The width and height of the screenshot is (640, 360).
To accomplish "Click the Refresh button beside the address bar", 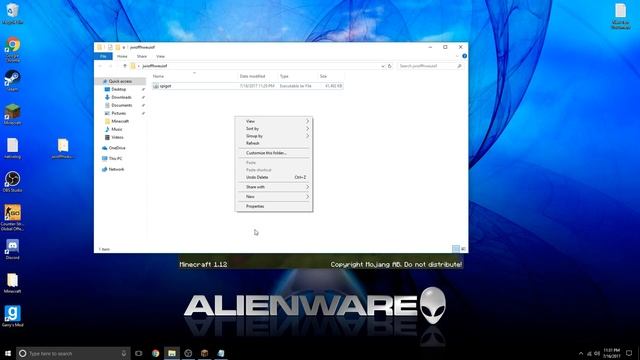I will (390, 66).
